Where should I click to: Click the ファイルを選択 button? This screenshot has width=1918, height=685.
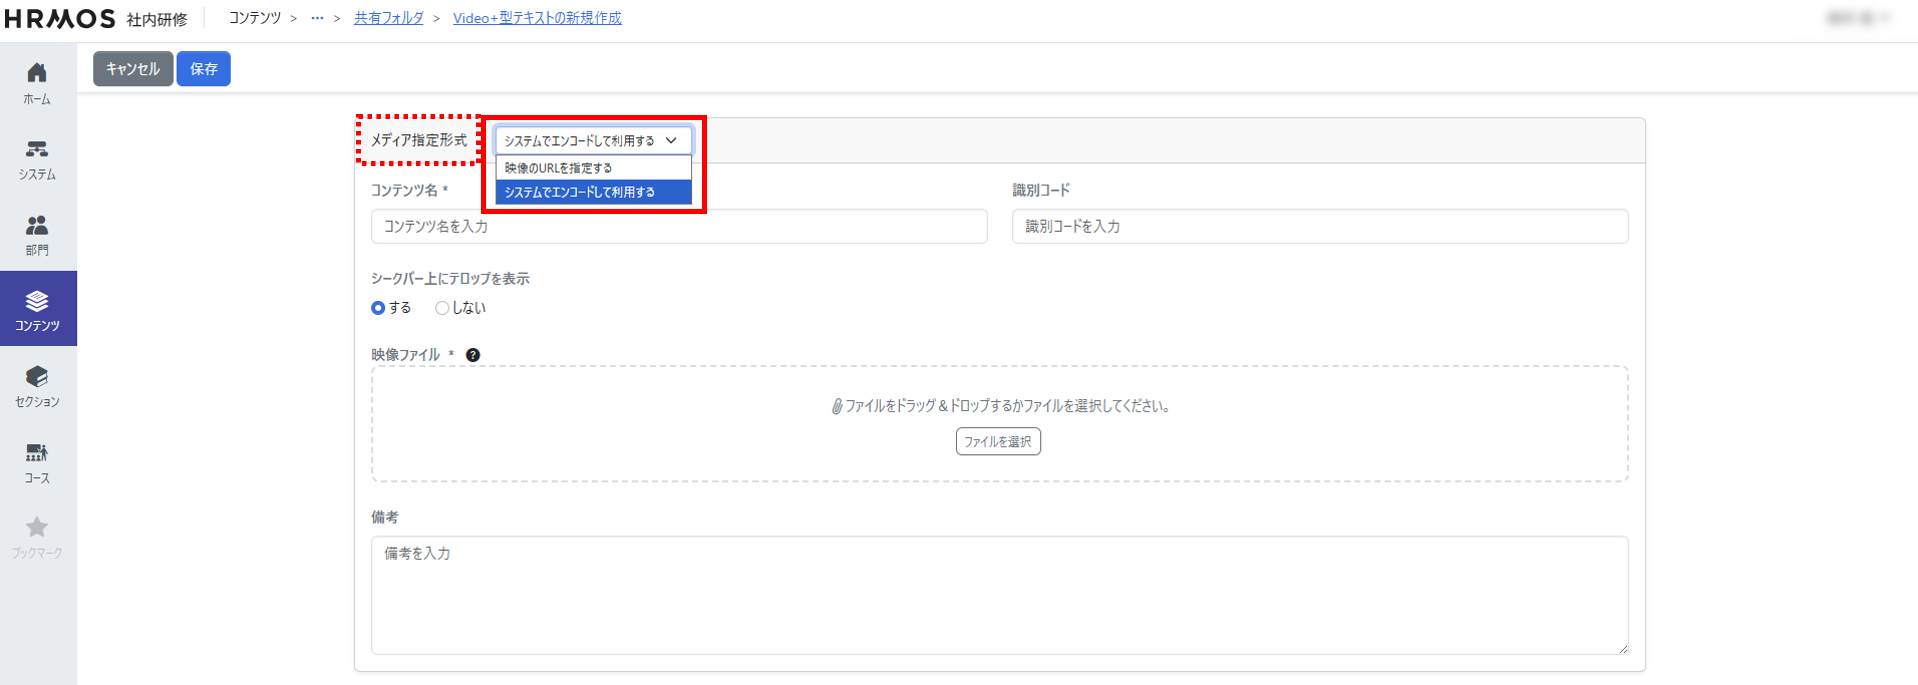(x=997, y=441)
